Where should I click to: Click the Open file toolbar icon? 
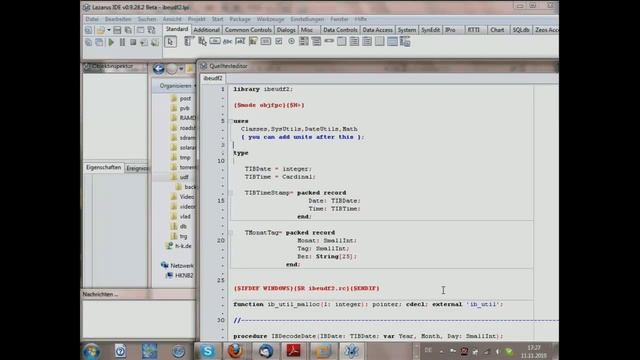click(100, 30)
